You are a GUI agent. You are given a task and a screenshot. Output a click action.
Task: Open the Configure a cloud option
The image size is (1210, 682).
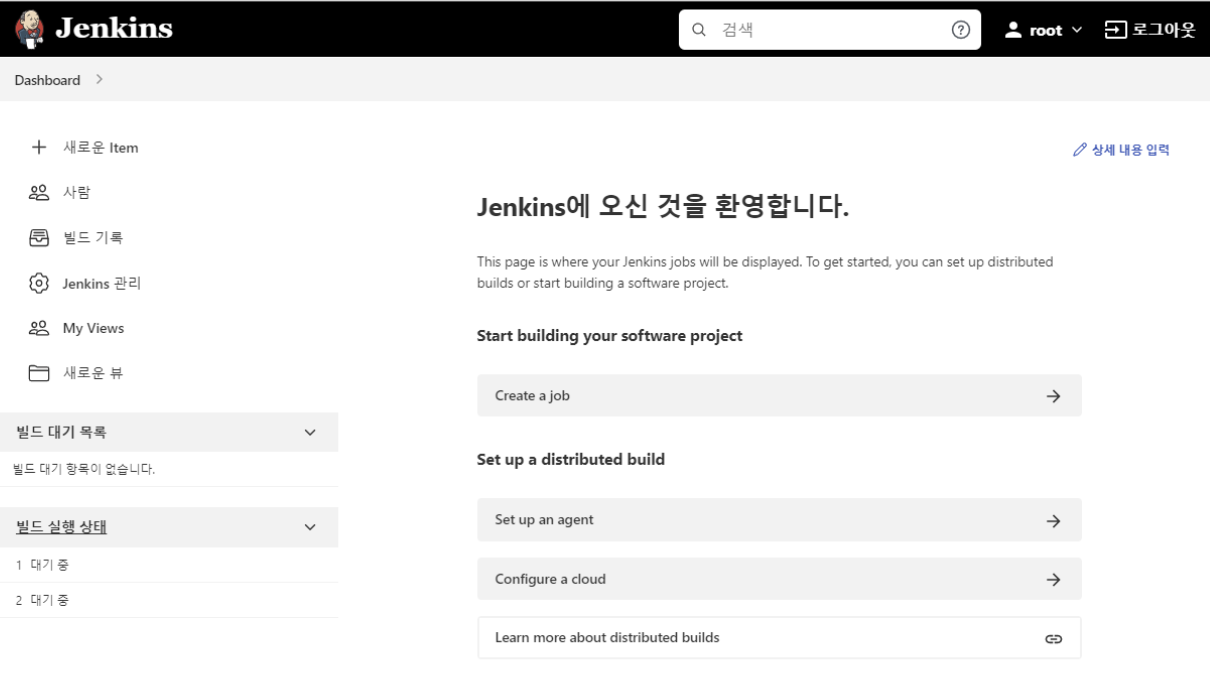click(x=779, y=579)
